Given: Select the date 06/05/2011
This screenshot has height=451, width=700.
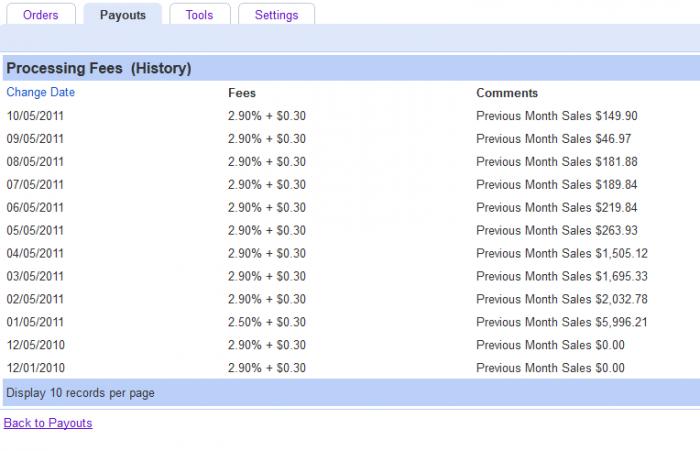Looking at the screenshot, I should click(x=35, y=207).
